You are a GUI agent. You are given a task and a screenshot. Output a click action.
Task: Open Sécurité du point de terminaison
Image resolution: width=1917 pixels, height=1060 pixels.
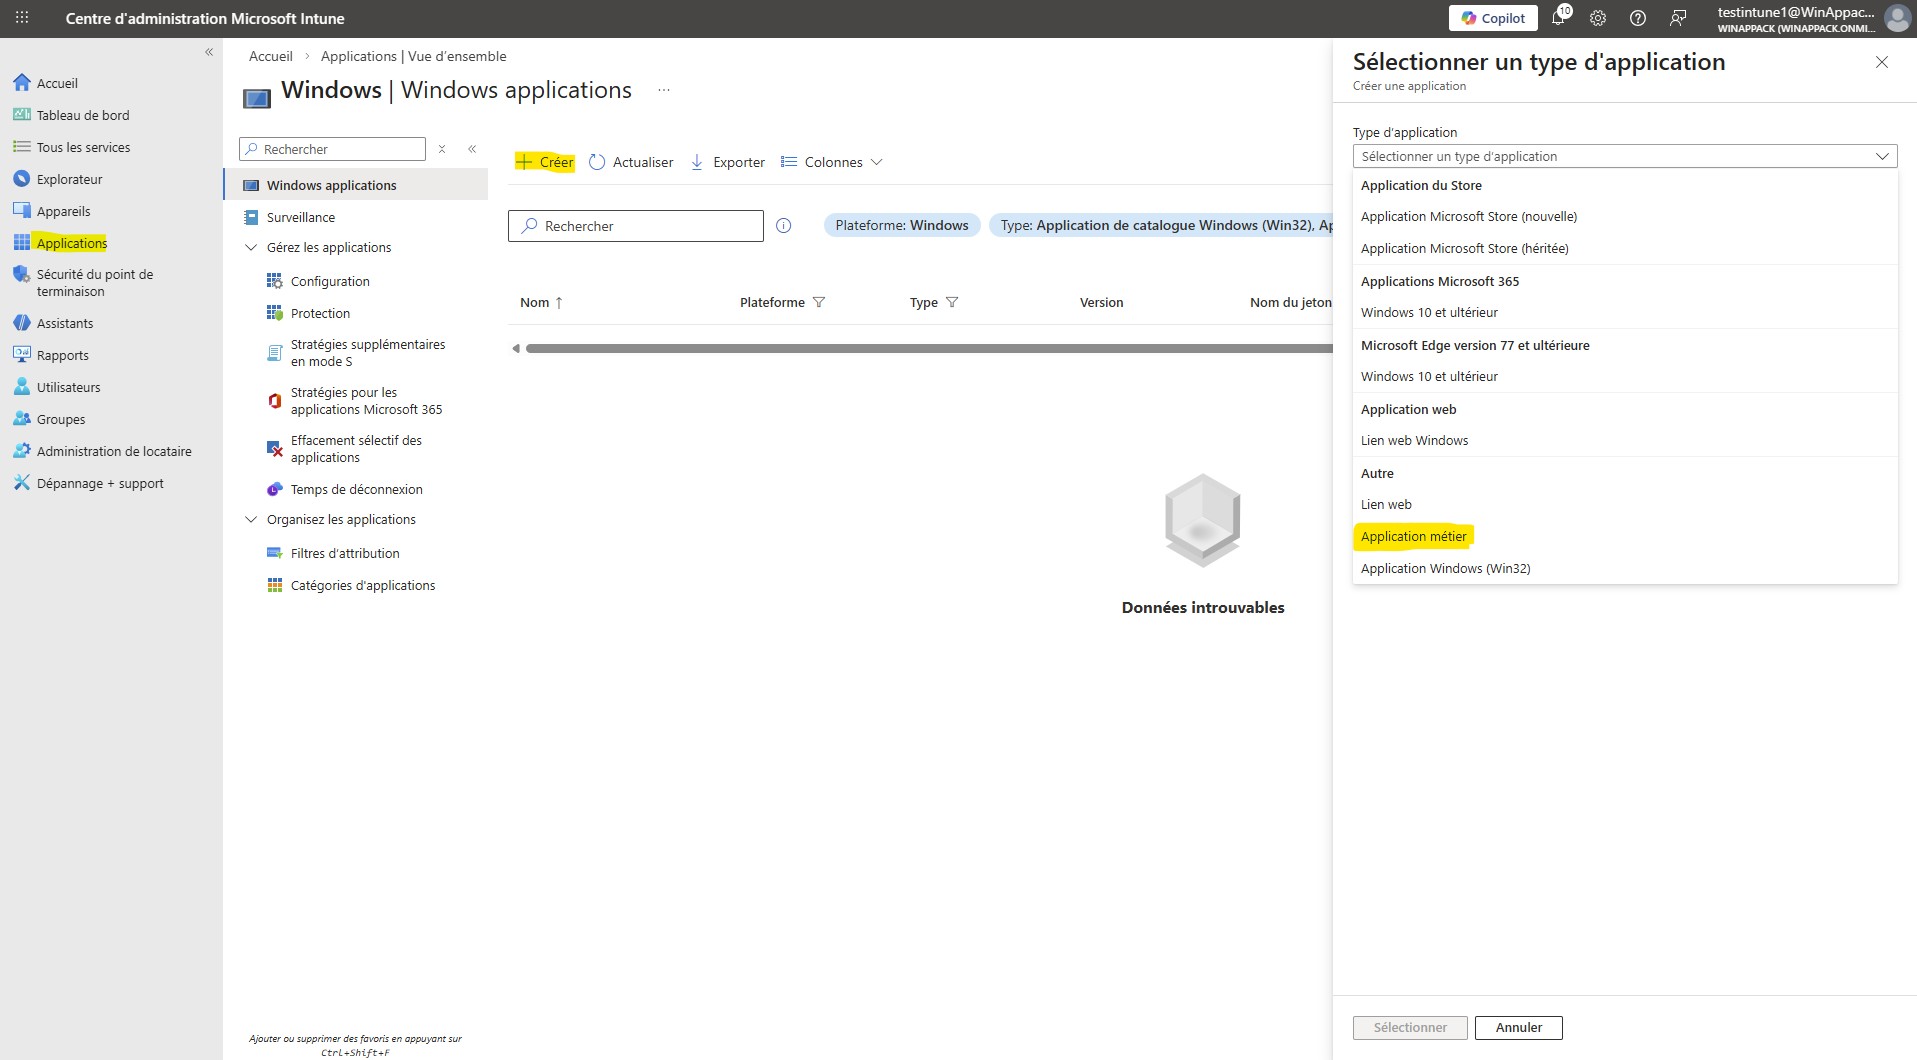(x=91, y=283)
